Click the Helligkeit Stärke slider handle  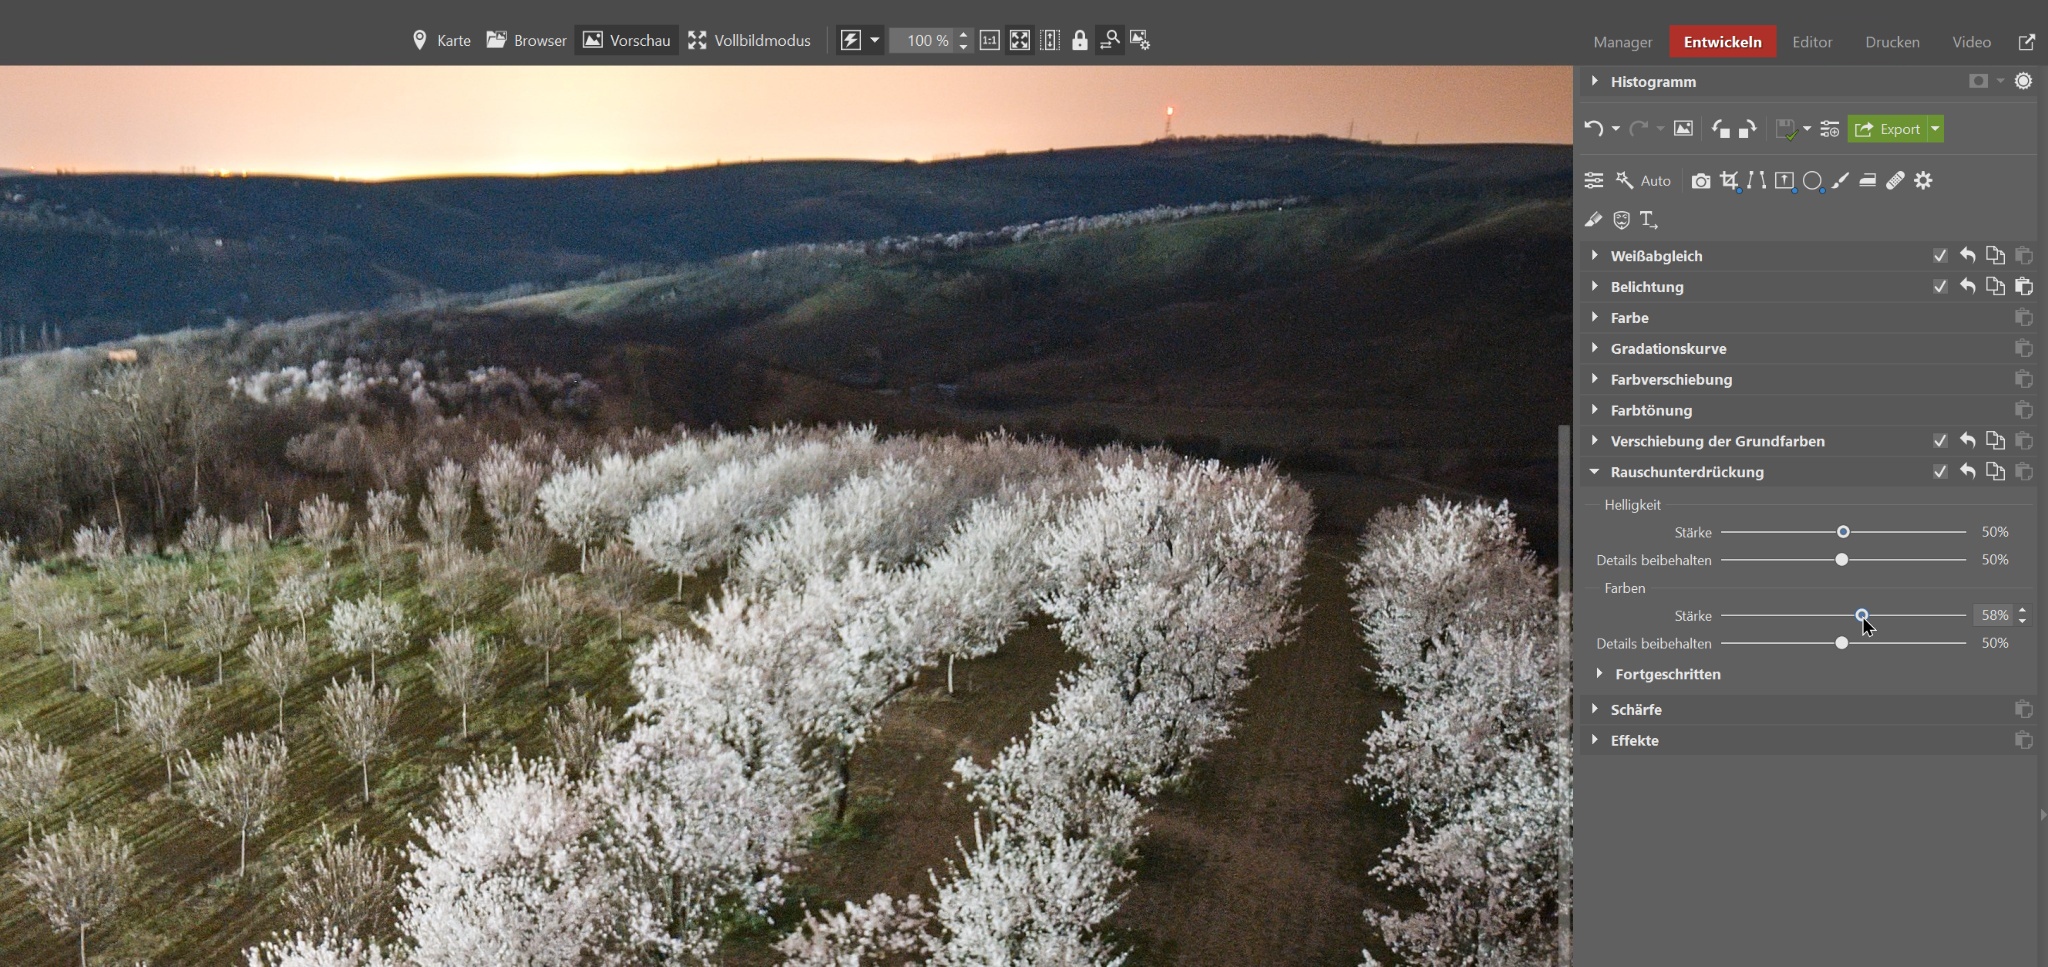(x=1843, y=532)
